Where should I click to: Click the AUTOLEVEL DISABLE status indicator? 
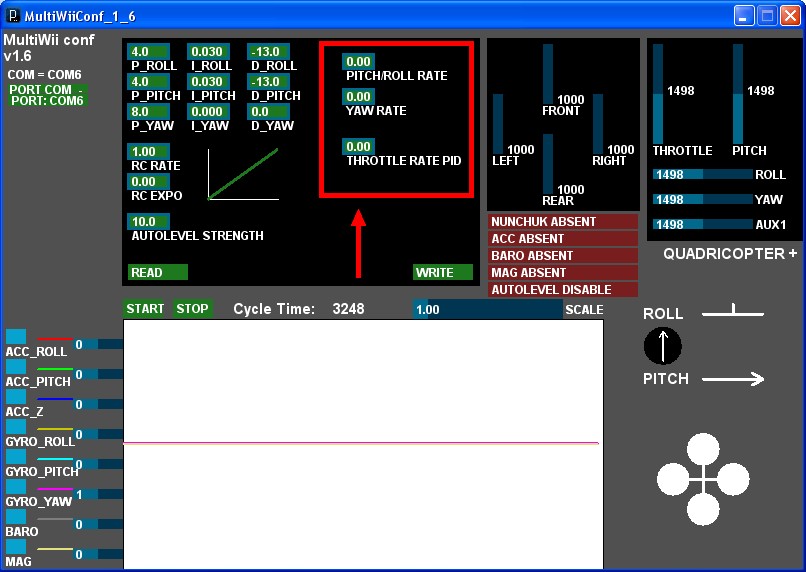click(563, 290)
